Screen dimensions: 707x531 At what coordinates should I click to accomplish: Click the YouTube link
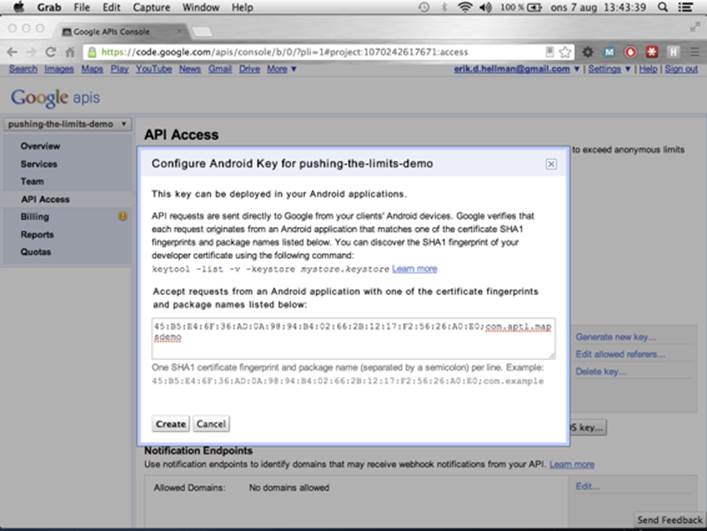tap(154, 69)
